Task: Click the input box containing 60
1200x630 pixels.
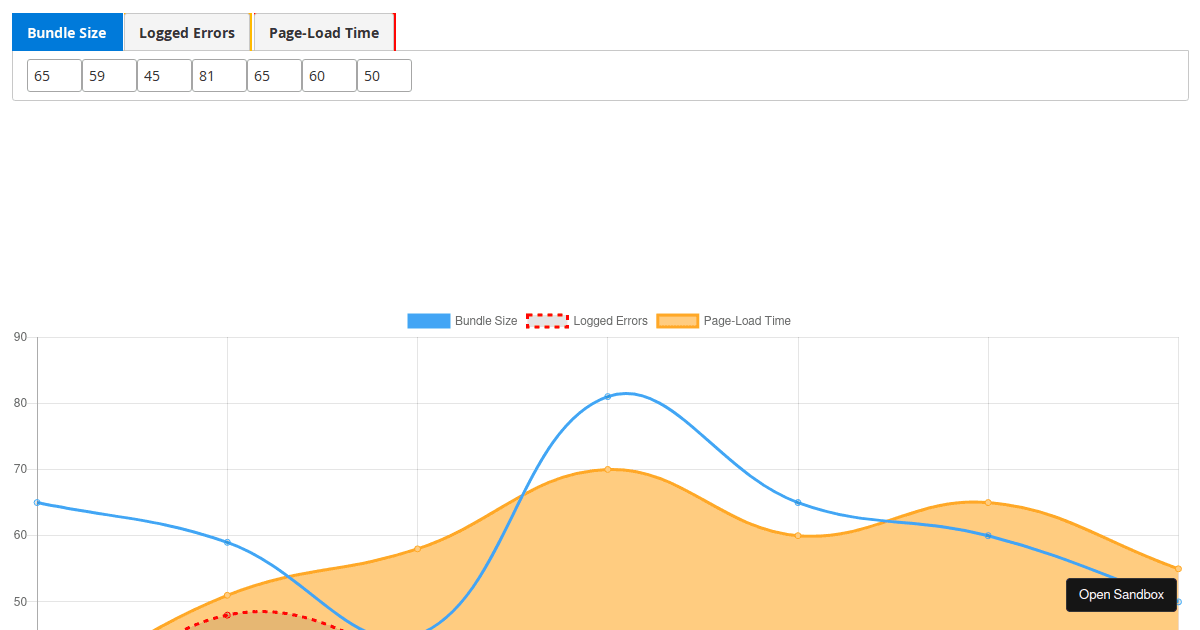Action: pos(329,76)
